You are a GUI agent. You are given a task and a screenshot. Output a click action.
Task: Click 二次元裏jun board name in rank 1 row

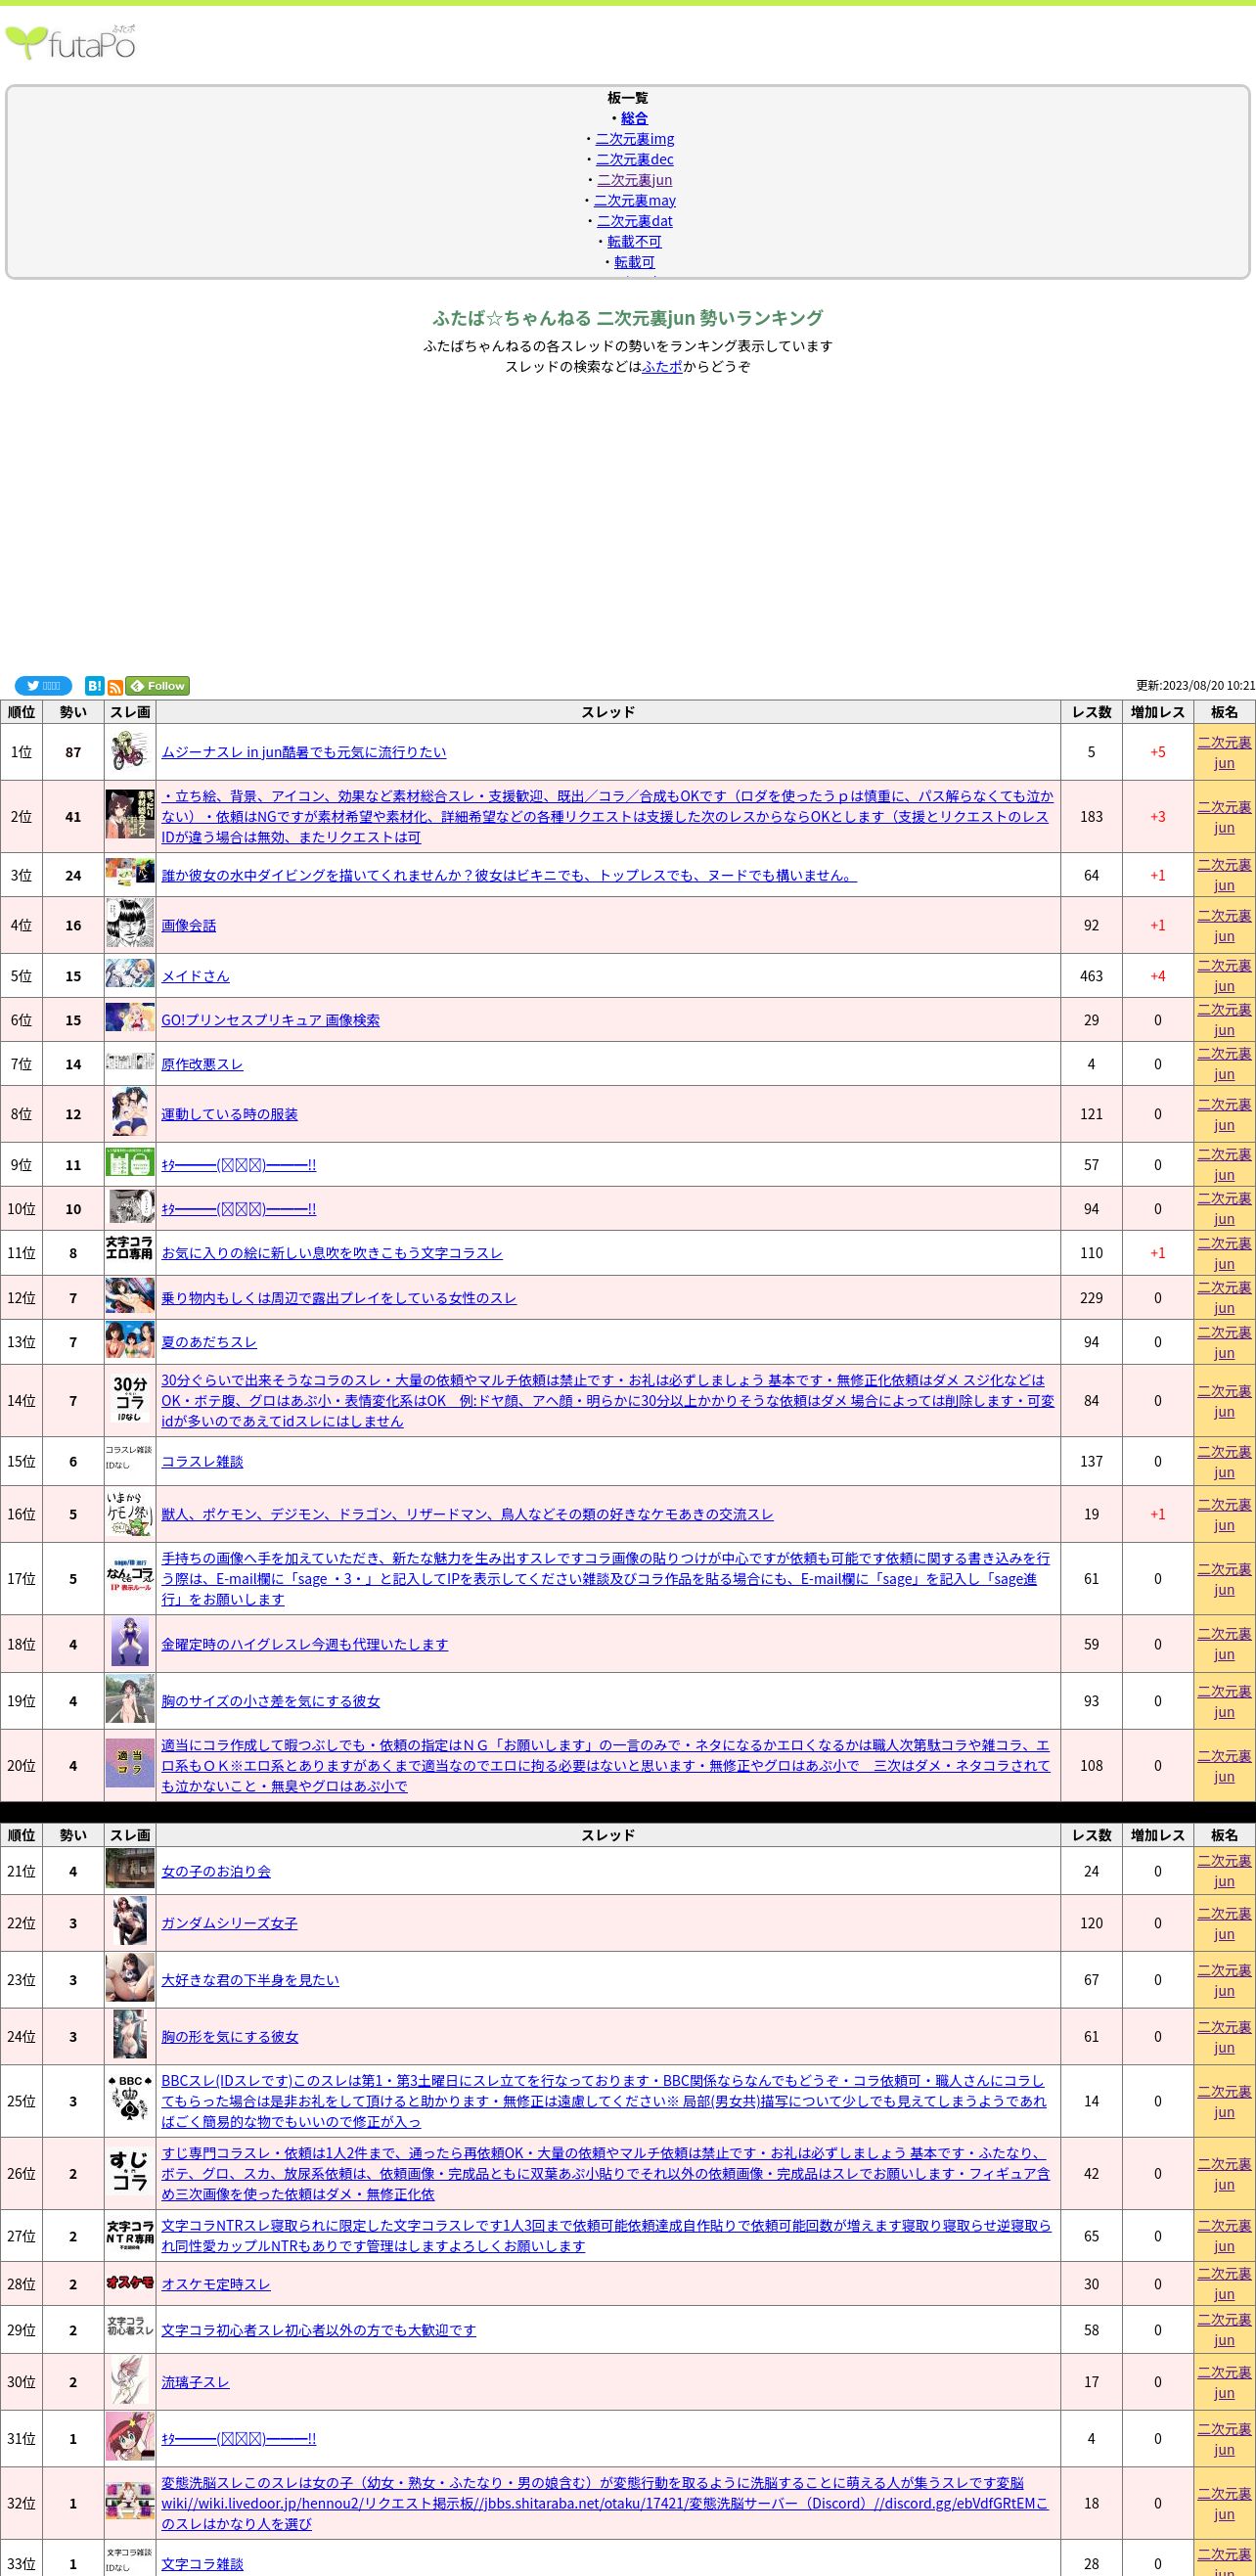pos(1224,752)
